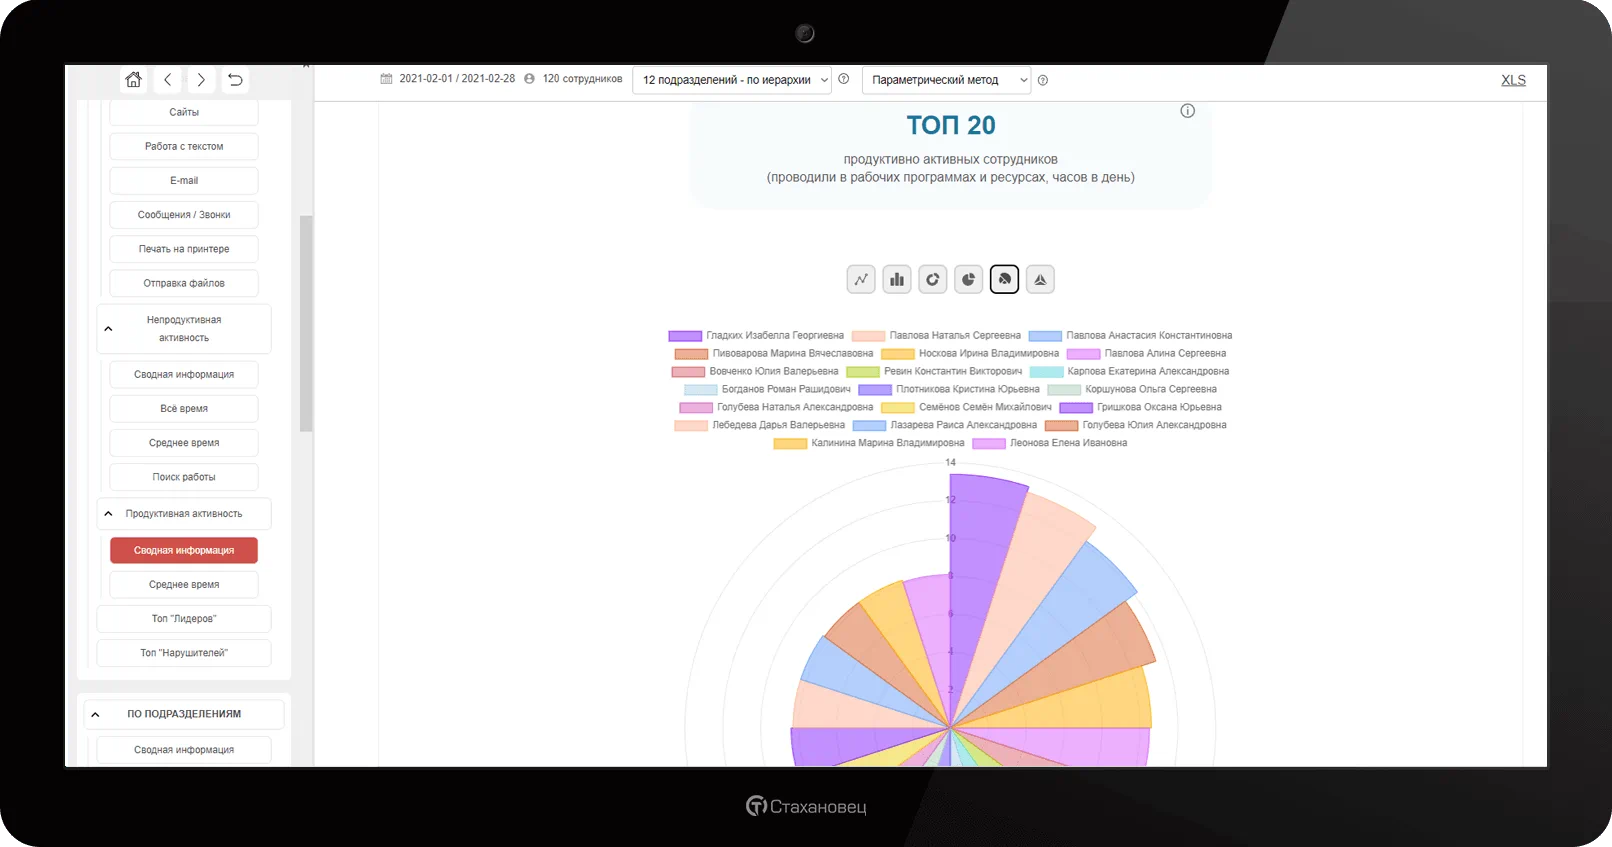Open Отправка файлов menu item
Screen dimensions: 1612x847
point(184,283)
